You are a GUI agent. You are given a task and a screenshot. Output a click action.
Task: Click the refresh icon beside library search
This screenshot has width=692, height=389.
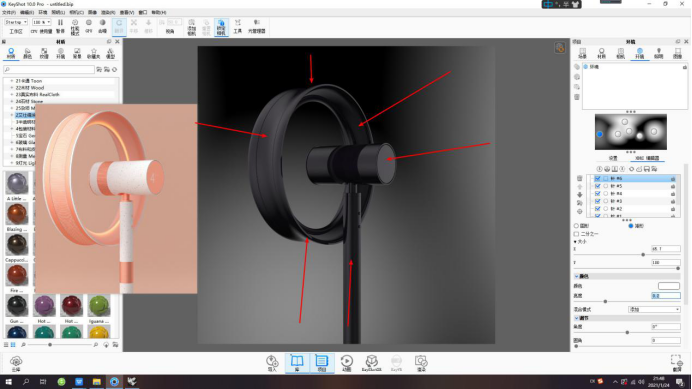(115, 69)
